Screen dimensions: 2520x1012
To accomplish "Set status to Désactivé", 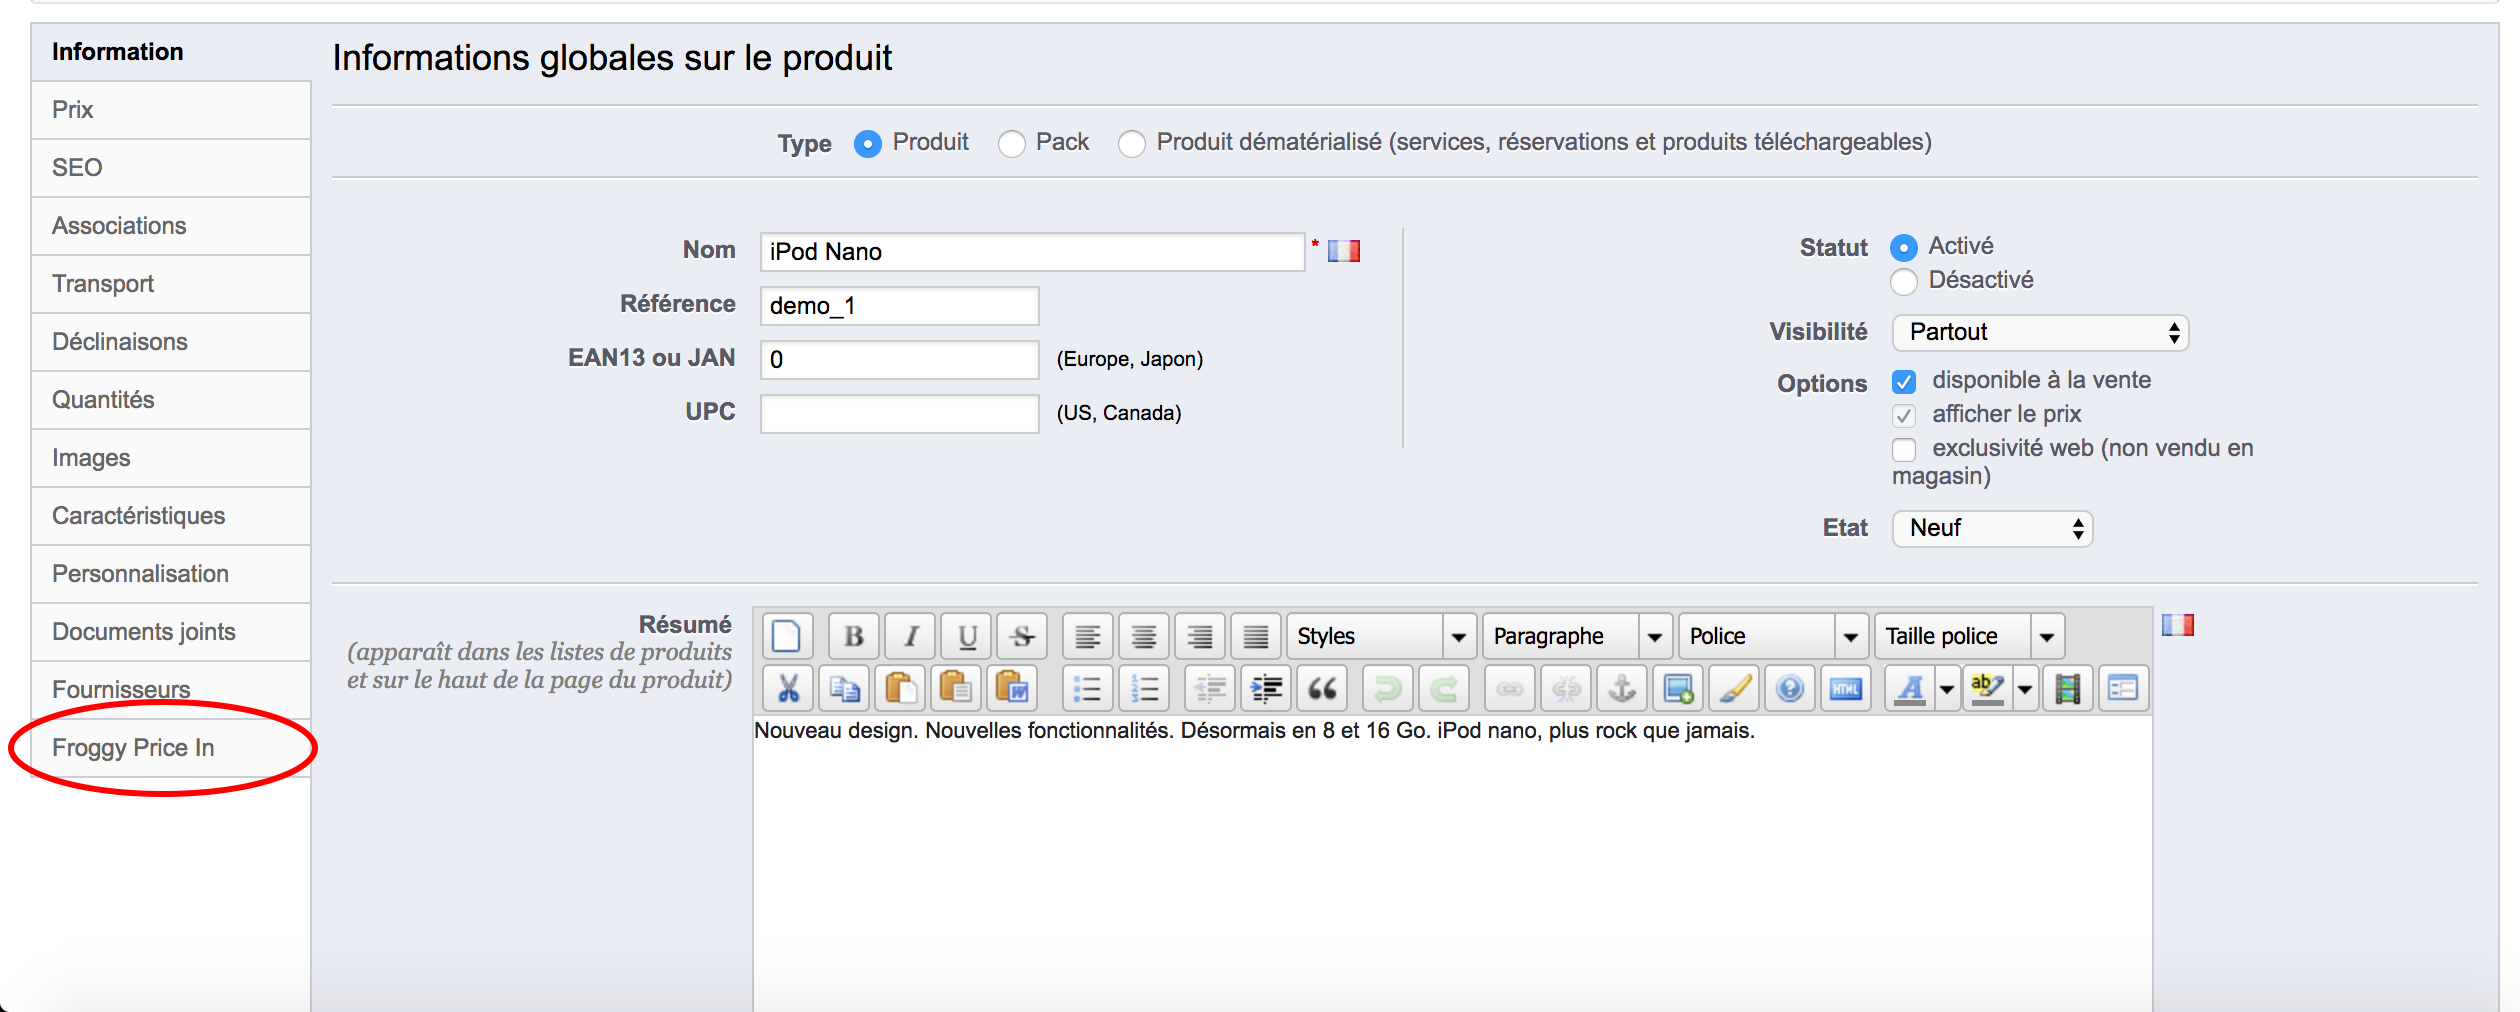I will click(1904, 282).
